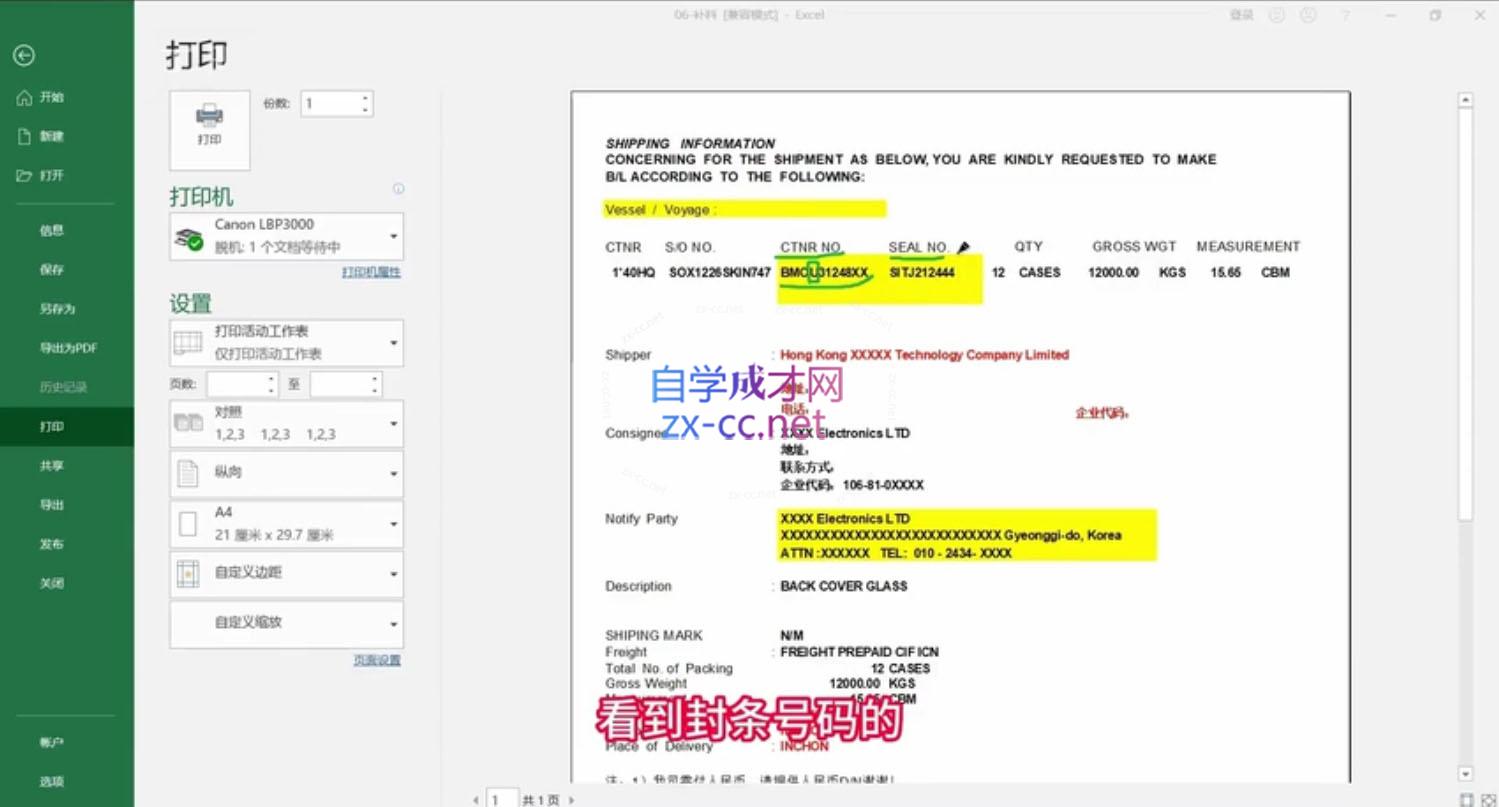
Task: Click the printer info icon beside 打印机
Action: pos(398,188)
